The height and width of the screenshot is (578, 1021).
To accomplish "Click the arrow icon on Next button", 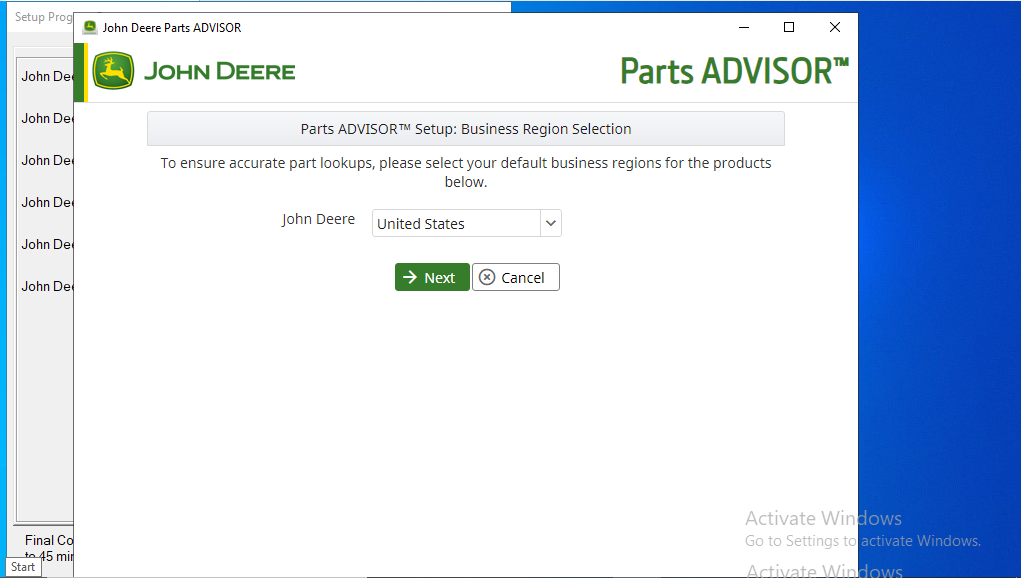I will pyautogui.click(x=410, y=278).
